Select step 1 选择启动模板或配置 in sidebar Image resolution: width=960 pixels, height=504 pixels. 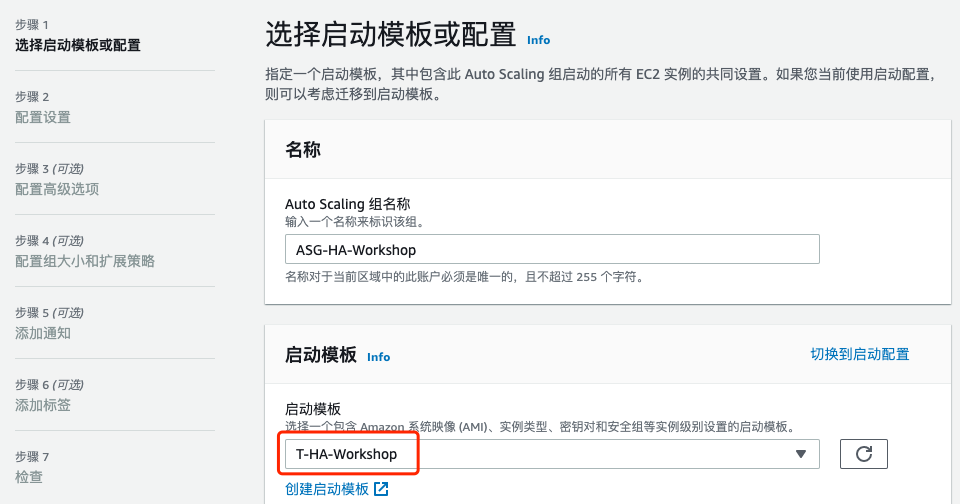[78, 45]
